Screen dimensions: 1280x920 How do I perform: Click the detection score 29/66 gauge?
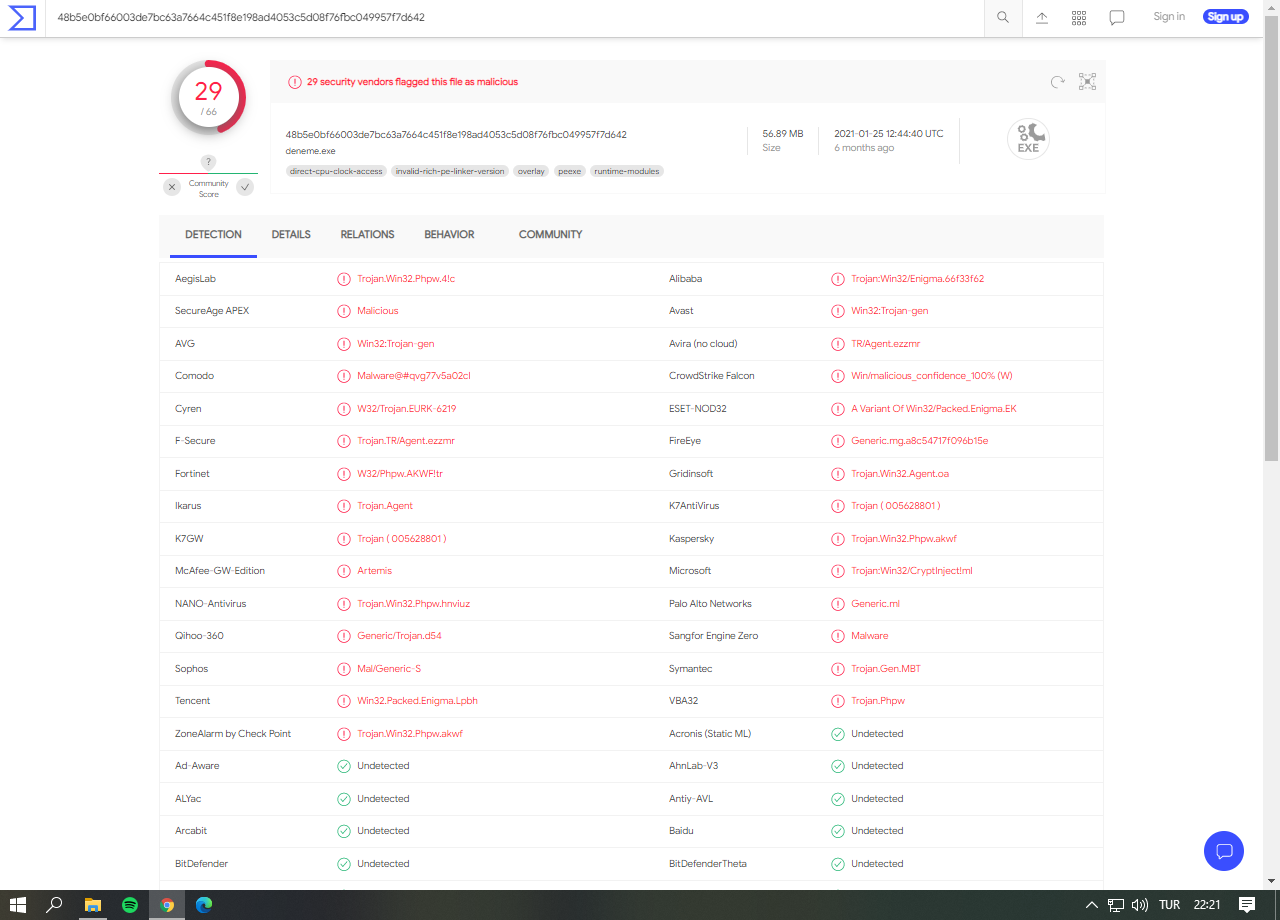click(208, 97)
